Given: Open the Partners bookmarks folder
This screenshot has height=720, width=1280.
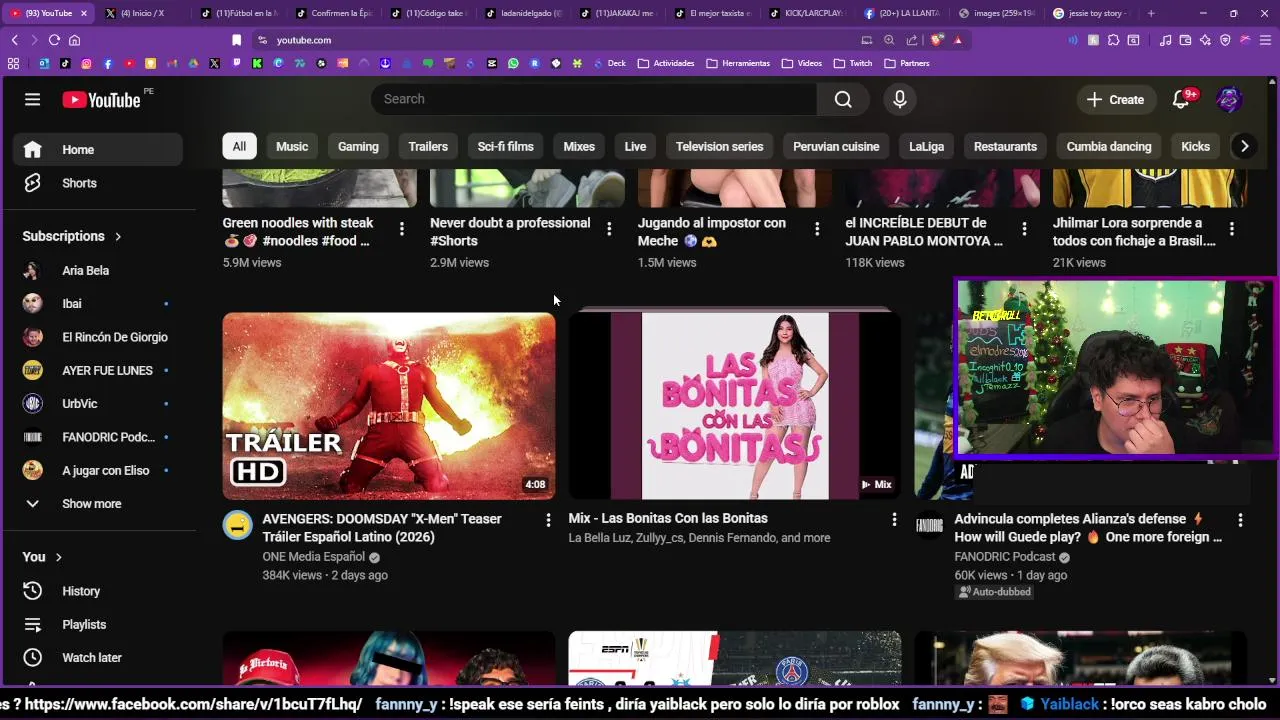Looking at the screenshot, I should [x=907, y=63].
